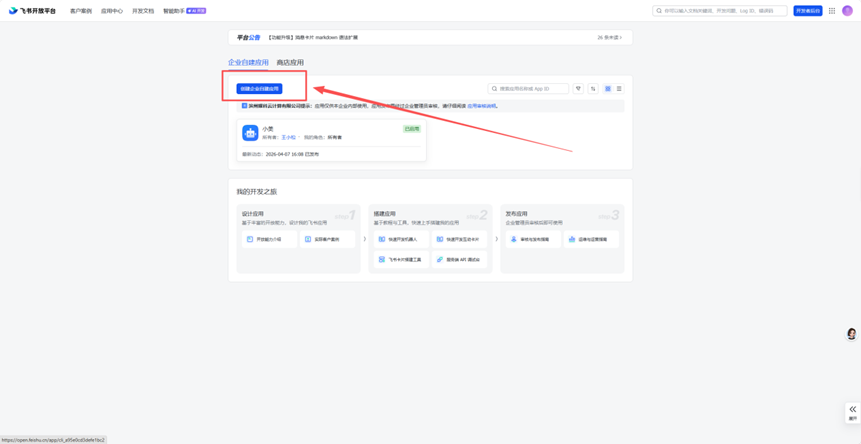Click the blue 开发者后台 button
The width and height of the screenshot is (861, 444).
[808, 11]
